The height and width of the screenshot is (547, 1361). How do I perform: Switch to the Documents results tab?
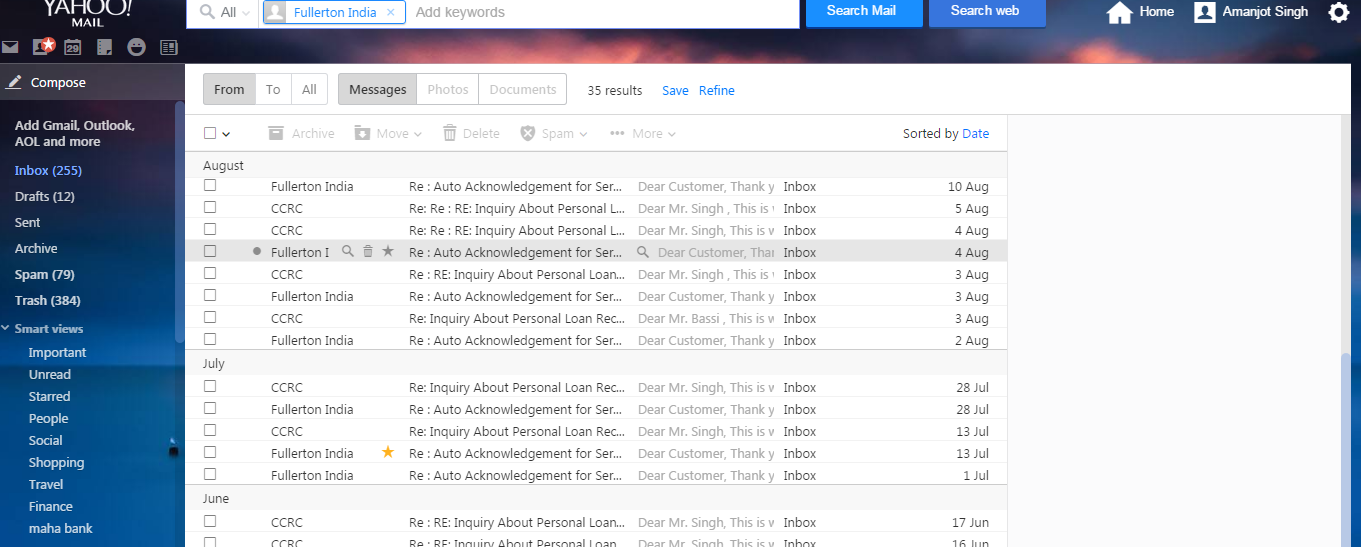point(522,89)
